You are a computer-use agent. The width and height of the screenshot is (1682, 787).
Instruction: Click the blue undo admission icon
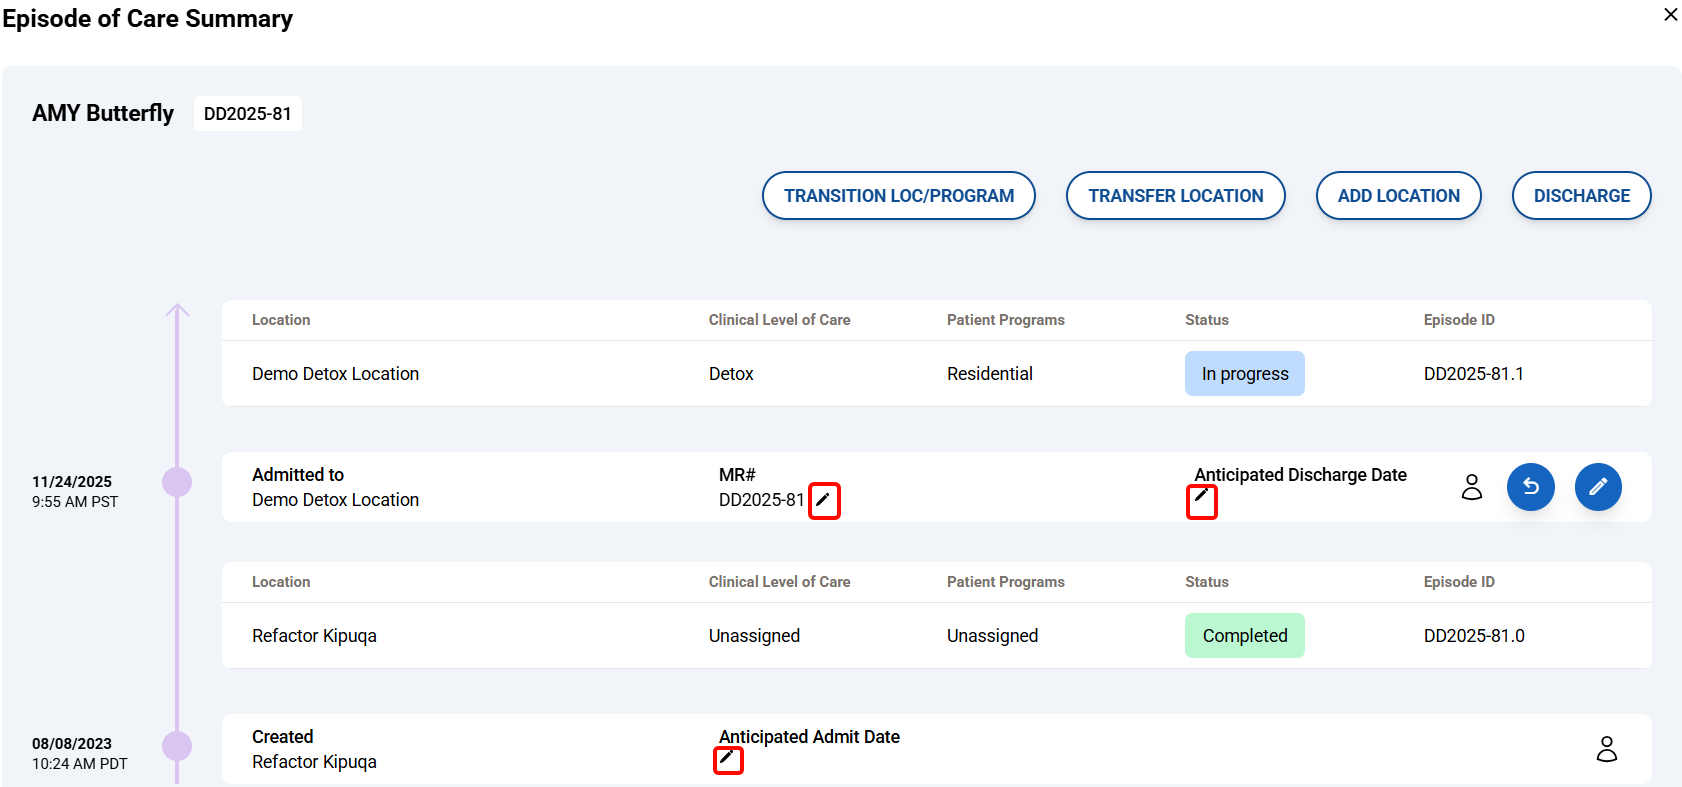1530,487
